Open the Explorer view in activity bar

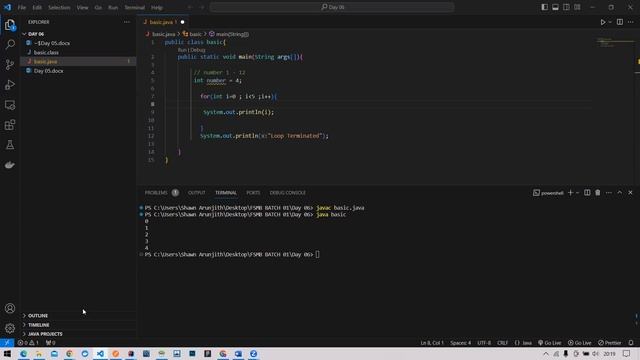click(x=10, y=25)
